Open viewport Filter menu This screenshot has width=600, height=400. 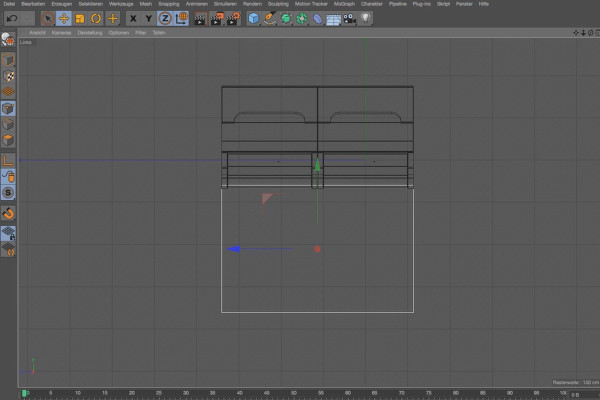(x=140, y=33)
